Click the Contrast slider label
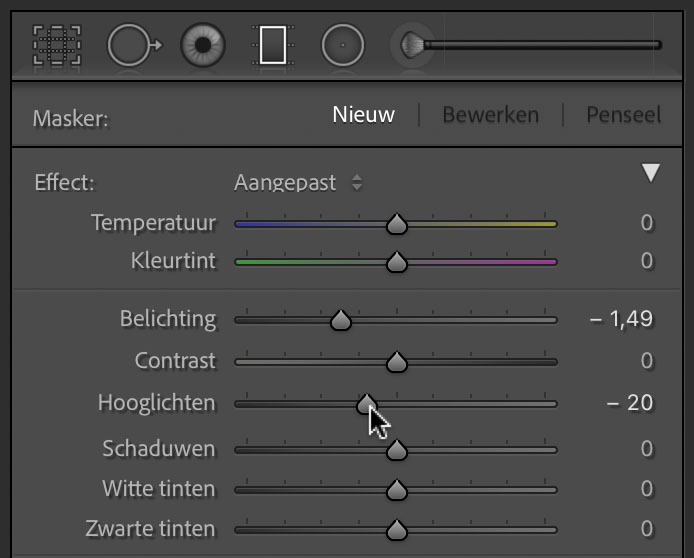This screenshot has height=558, width=694. click(x=175, y=360)
